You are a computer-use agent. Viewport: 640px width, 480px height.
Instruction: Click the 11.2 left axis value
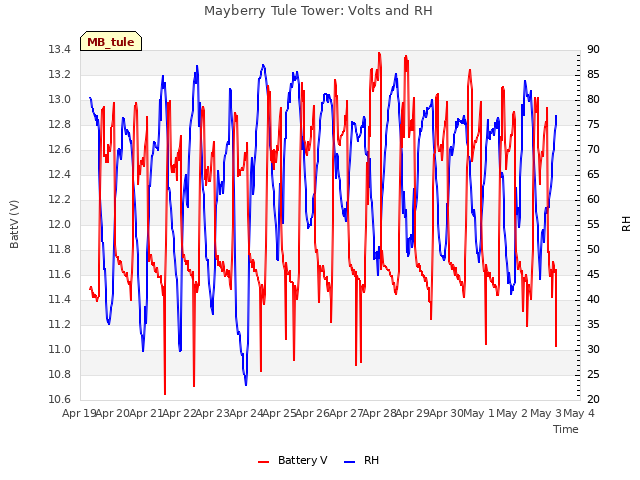(x=60, y=324)
